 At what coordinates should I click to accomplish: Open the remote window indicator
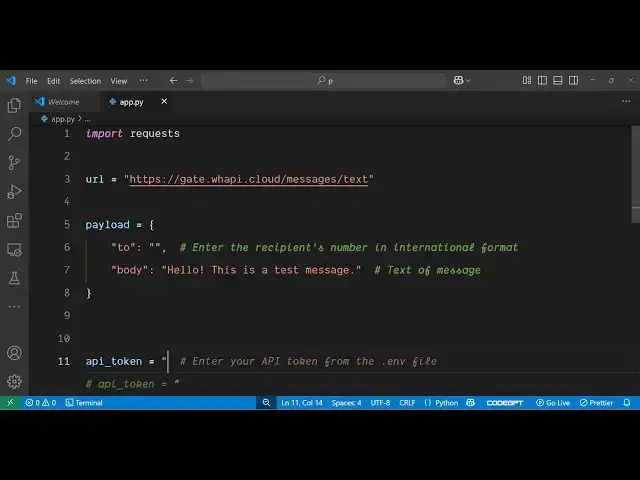pyautogui.click(x=10, y=403)
